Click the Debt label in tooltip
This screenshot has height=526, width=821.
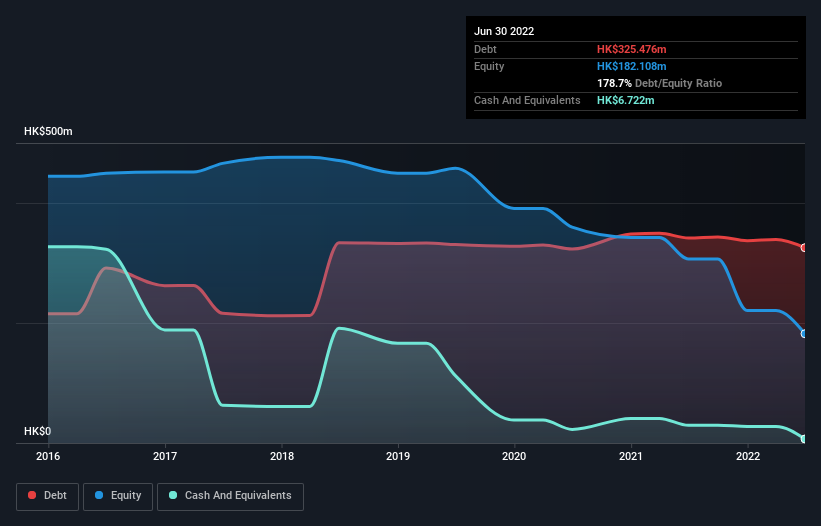tap(485, 49)
